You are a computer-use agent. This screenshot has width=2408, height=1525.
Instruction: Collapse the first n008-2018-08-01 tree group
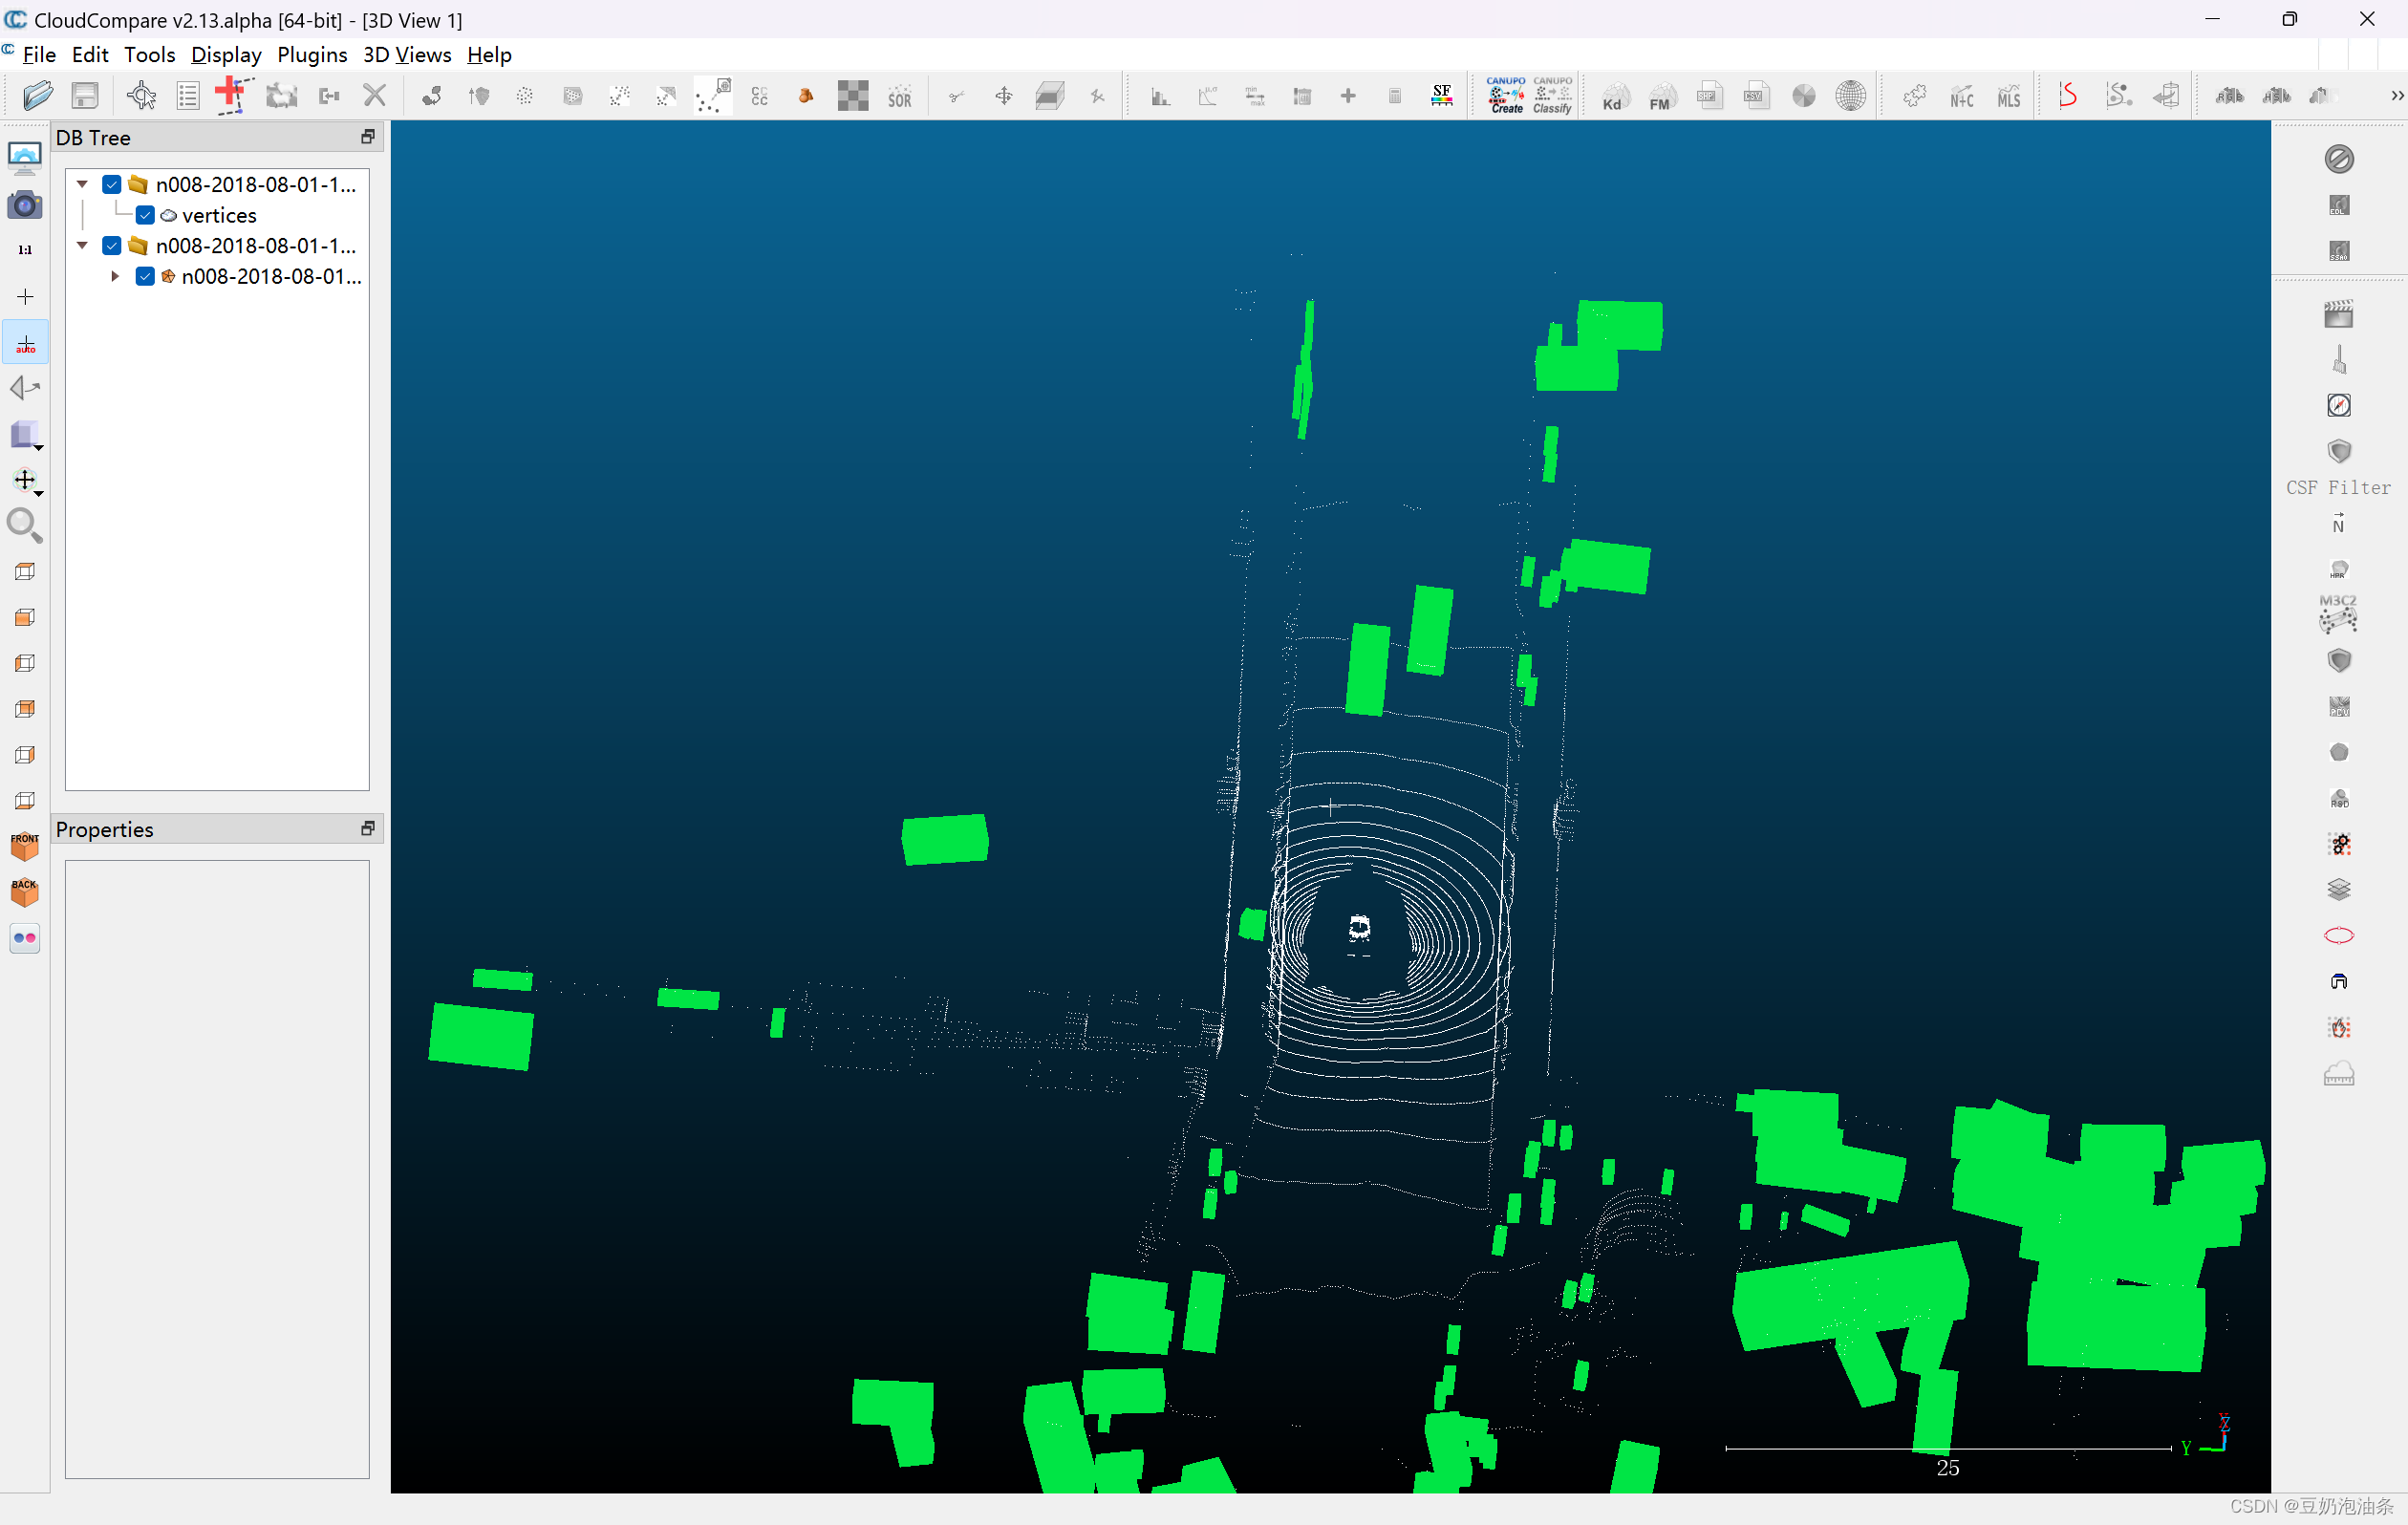[x=83, y=185]
